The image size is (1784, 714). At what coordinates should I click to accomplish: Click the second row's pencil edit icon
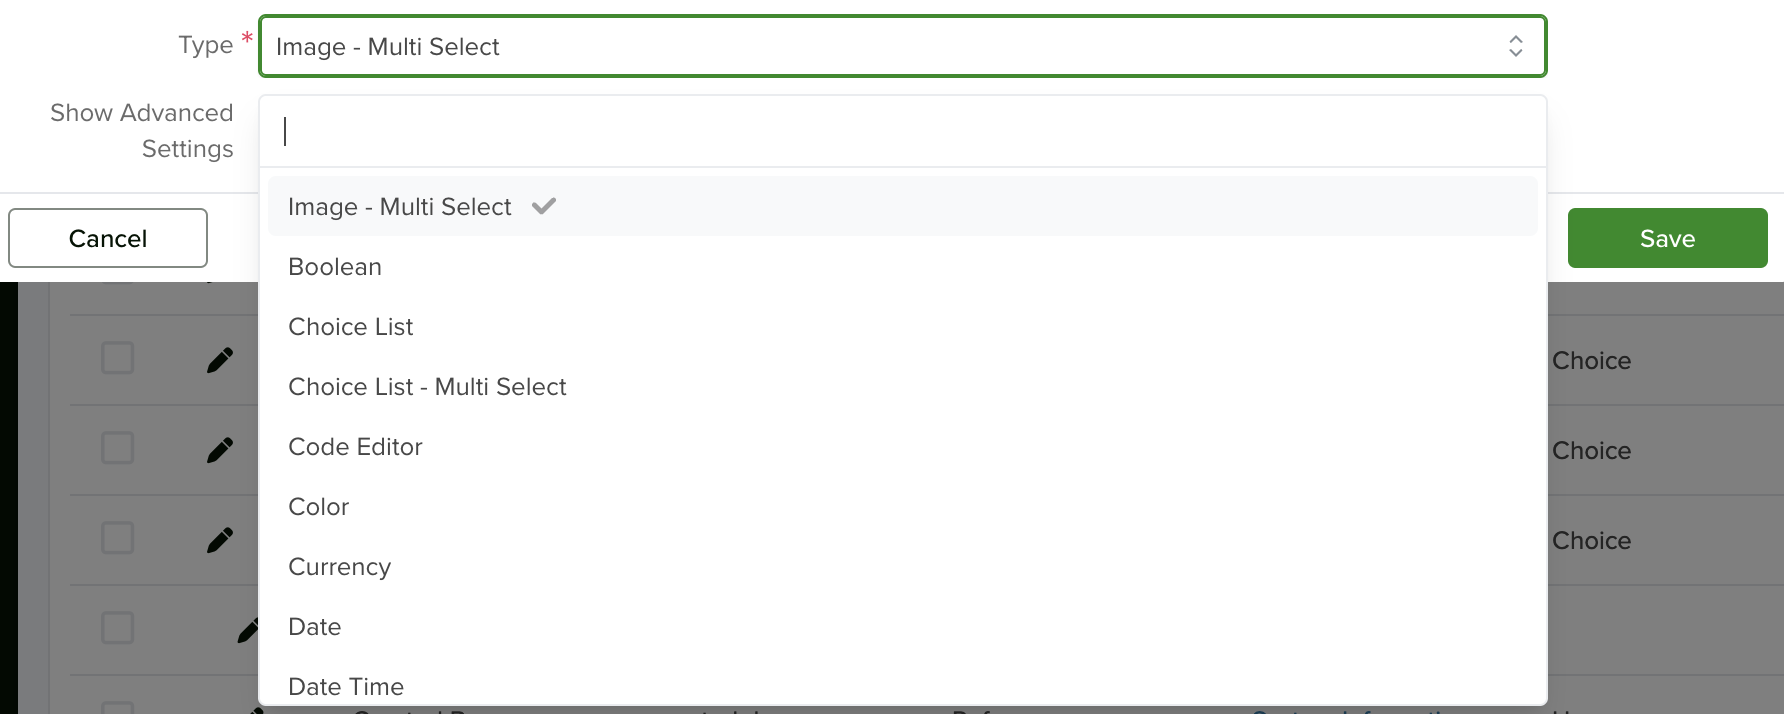[220, 450]
